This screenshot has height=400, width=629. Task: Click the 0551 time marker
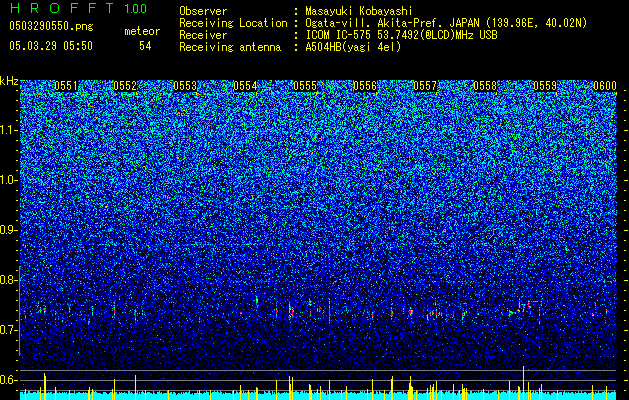[x=66, y=86]
